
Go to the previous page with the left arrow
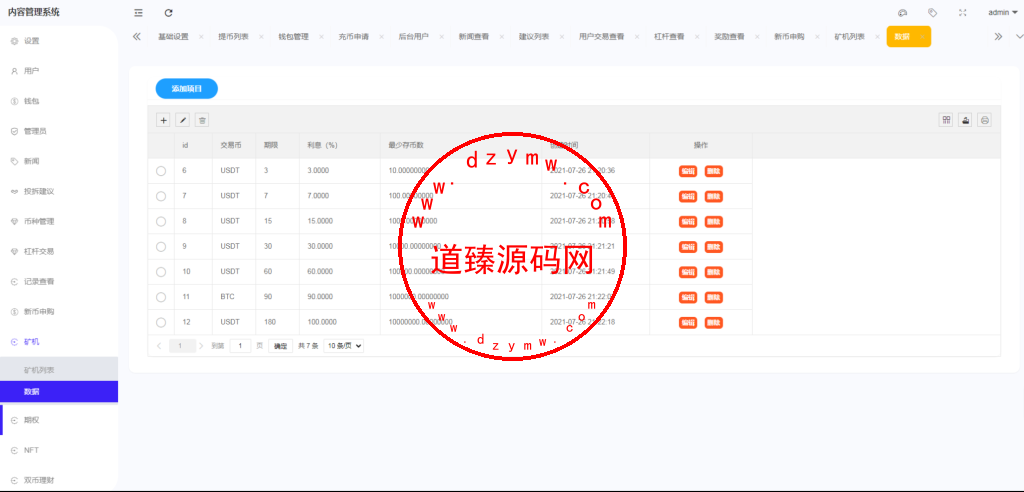(159, 346)
